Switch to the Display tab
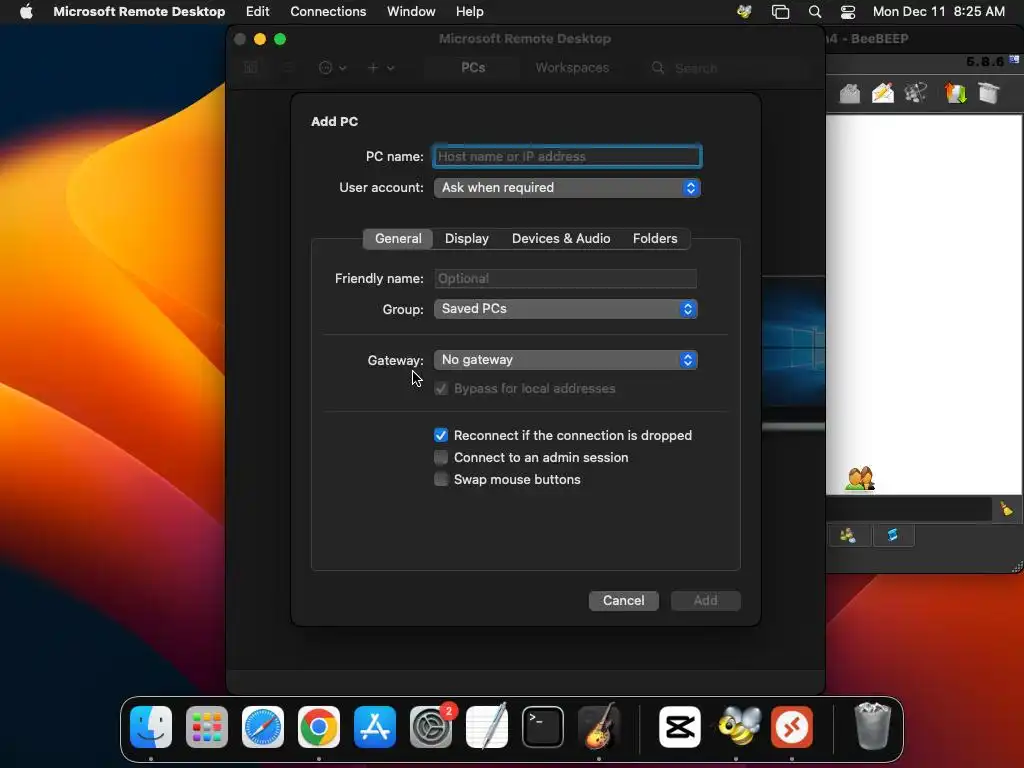 tap(466, 238)
